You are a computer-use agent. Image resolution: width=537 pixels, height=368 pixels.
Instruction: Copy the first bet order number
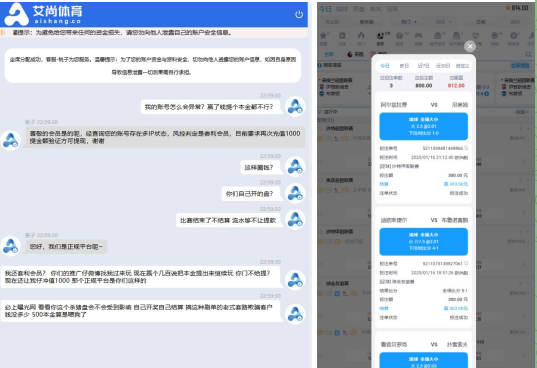tap(466, 148)
